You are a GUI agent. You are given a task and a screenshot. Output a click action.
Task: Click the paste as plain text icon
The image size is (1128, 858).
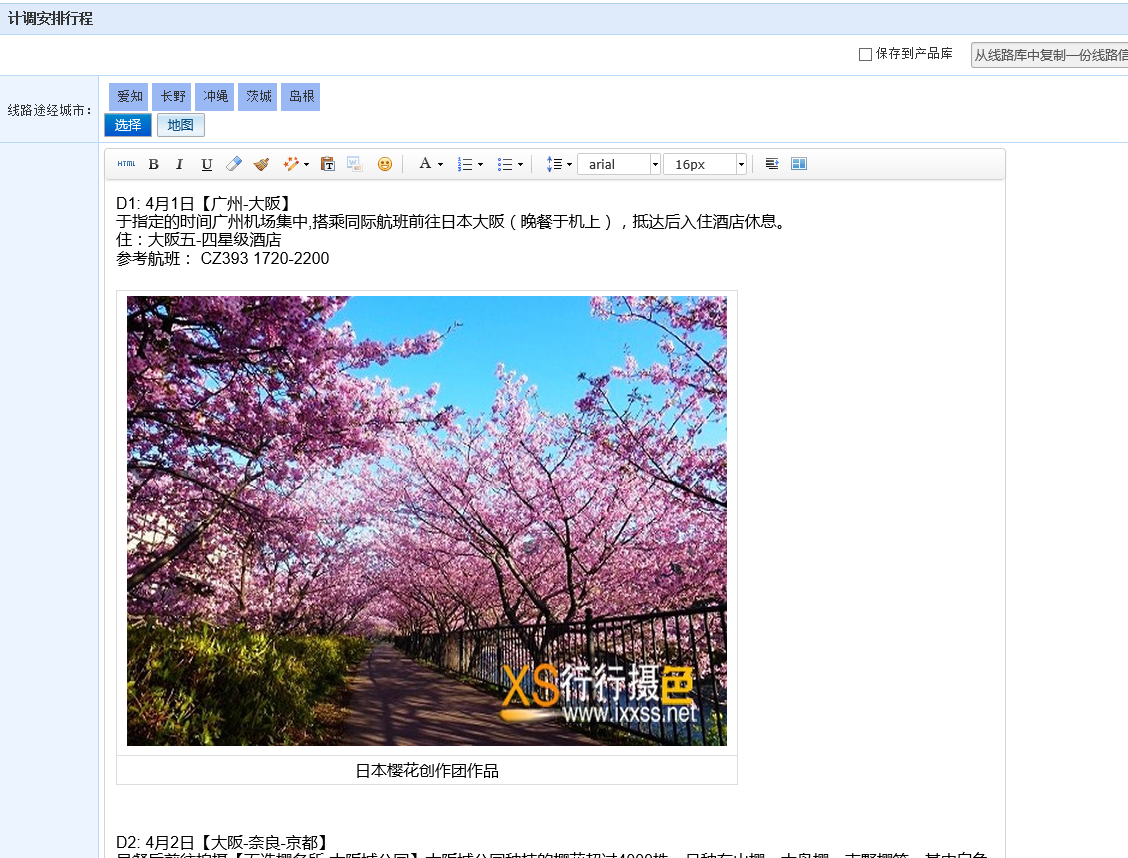click(x=328, y=164)
